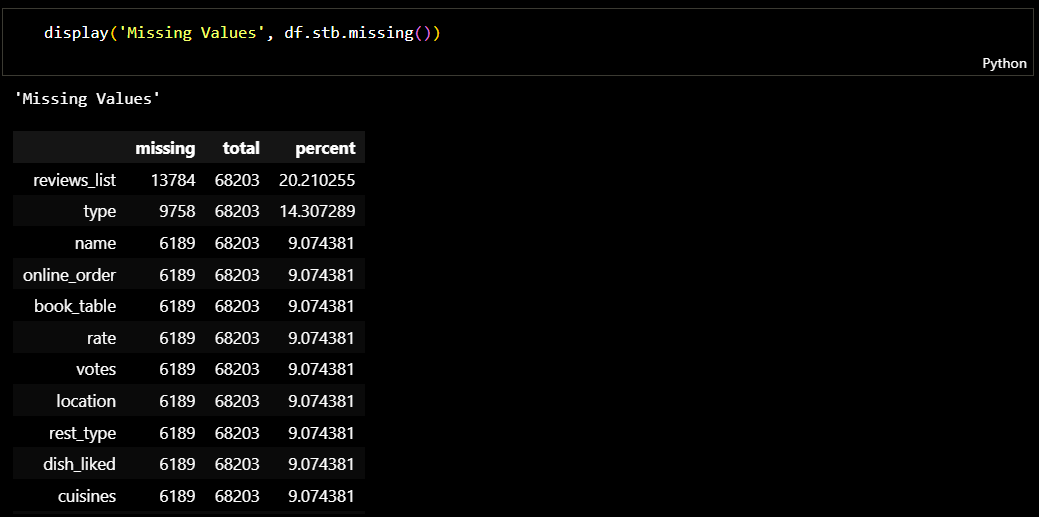Click the 'location' row label
This screenshot has width=1039, height=517.
(86, 401)
